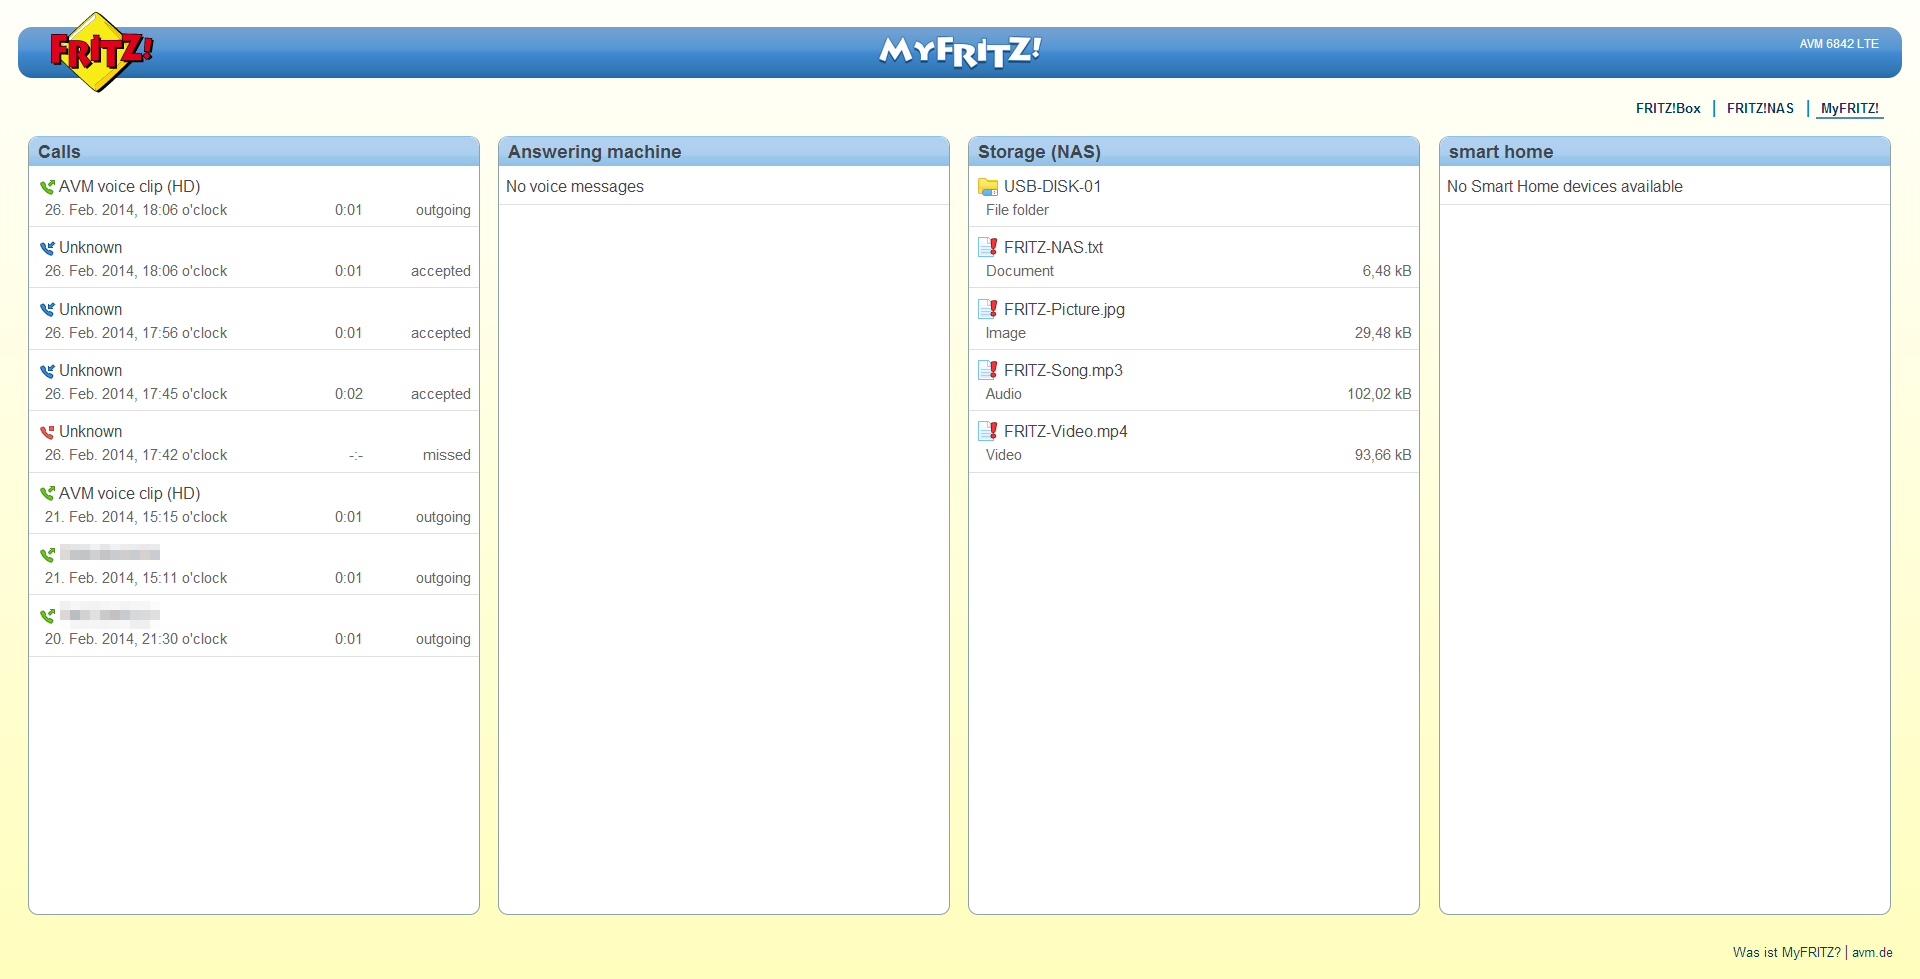1920x979 pixels.
Task: Click outgoing call icon for 20. Feb 21:30
Action: pos(47,616)
